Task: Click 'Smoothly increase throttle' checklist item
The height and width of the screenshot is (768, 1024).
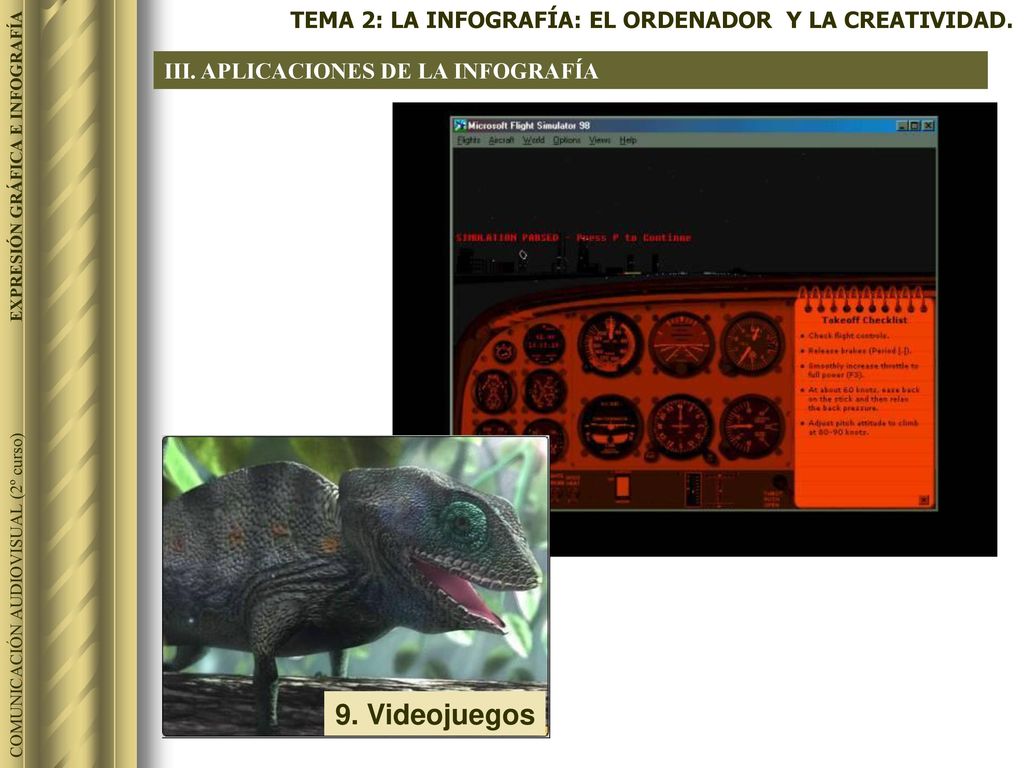Action: pyautogui.click(x=863, y=370)
